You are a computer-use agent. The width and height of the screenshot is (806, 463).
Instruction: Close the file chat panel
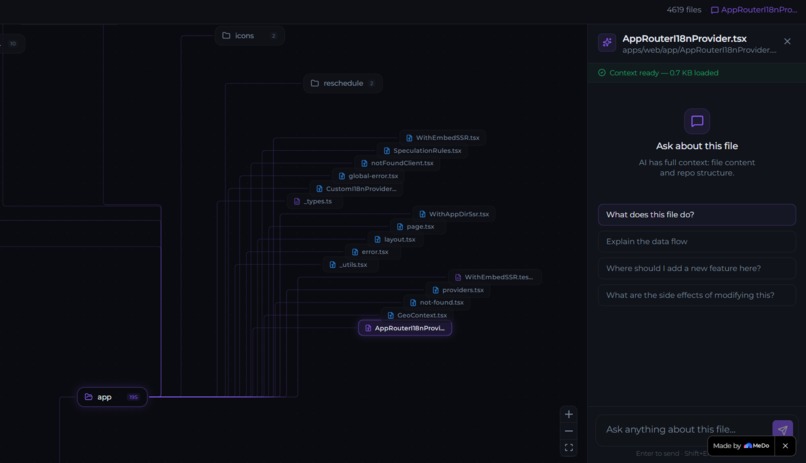(x=787, y=41)
